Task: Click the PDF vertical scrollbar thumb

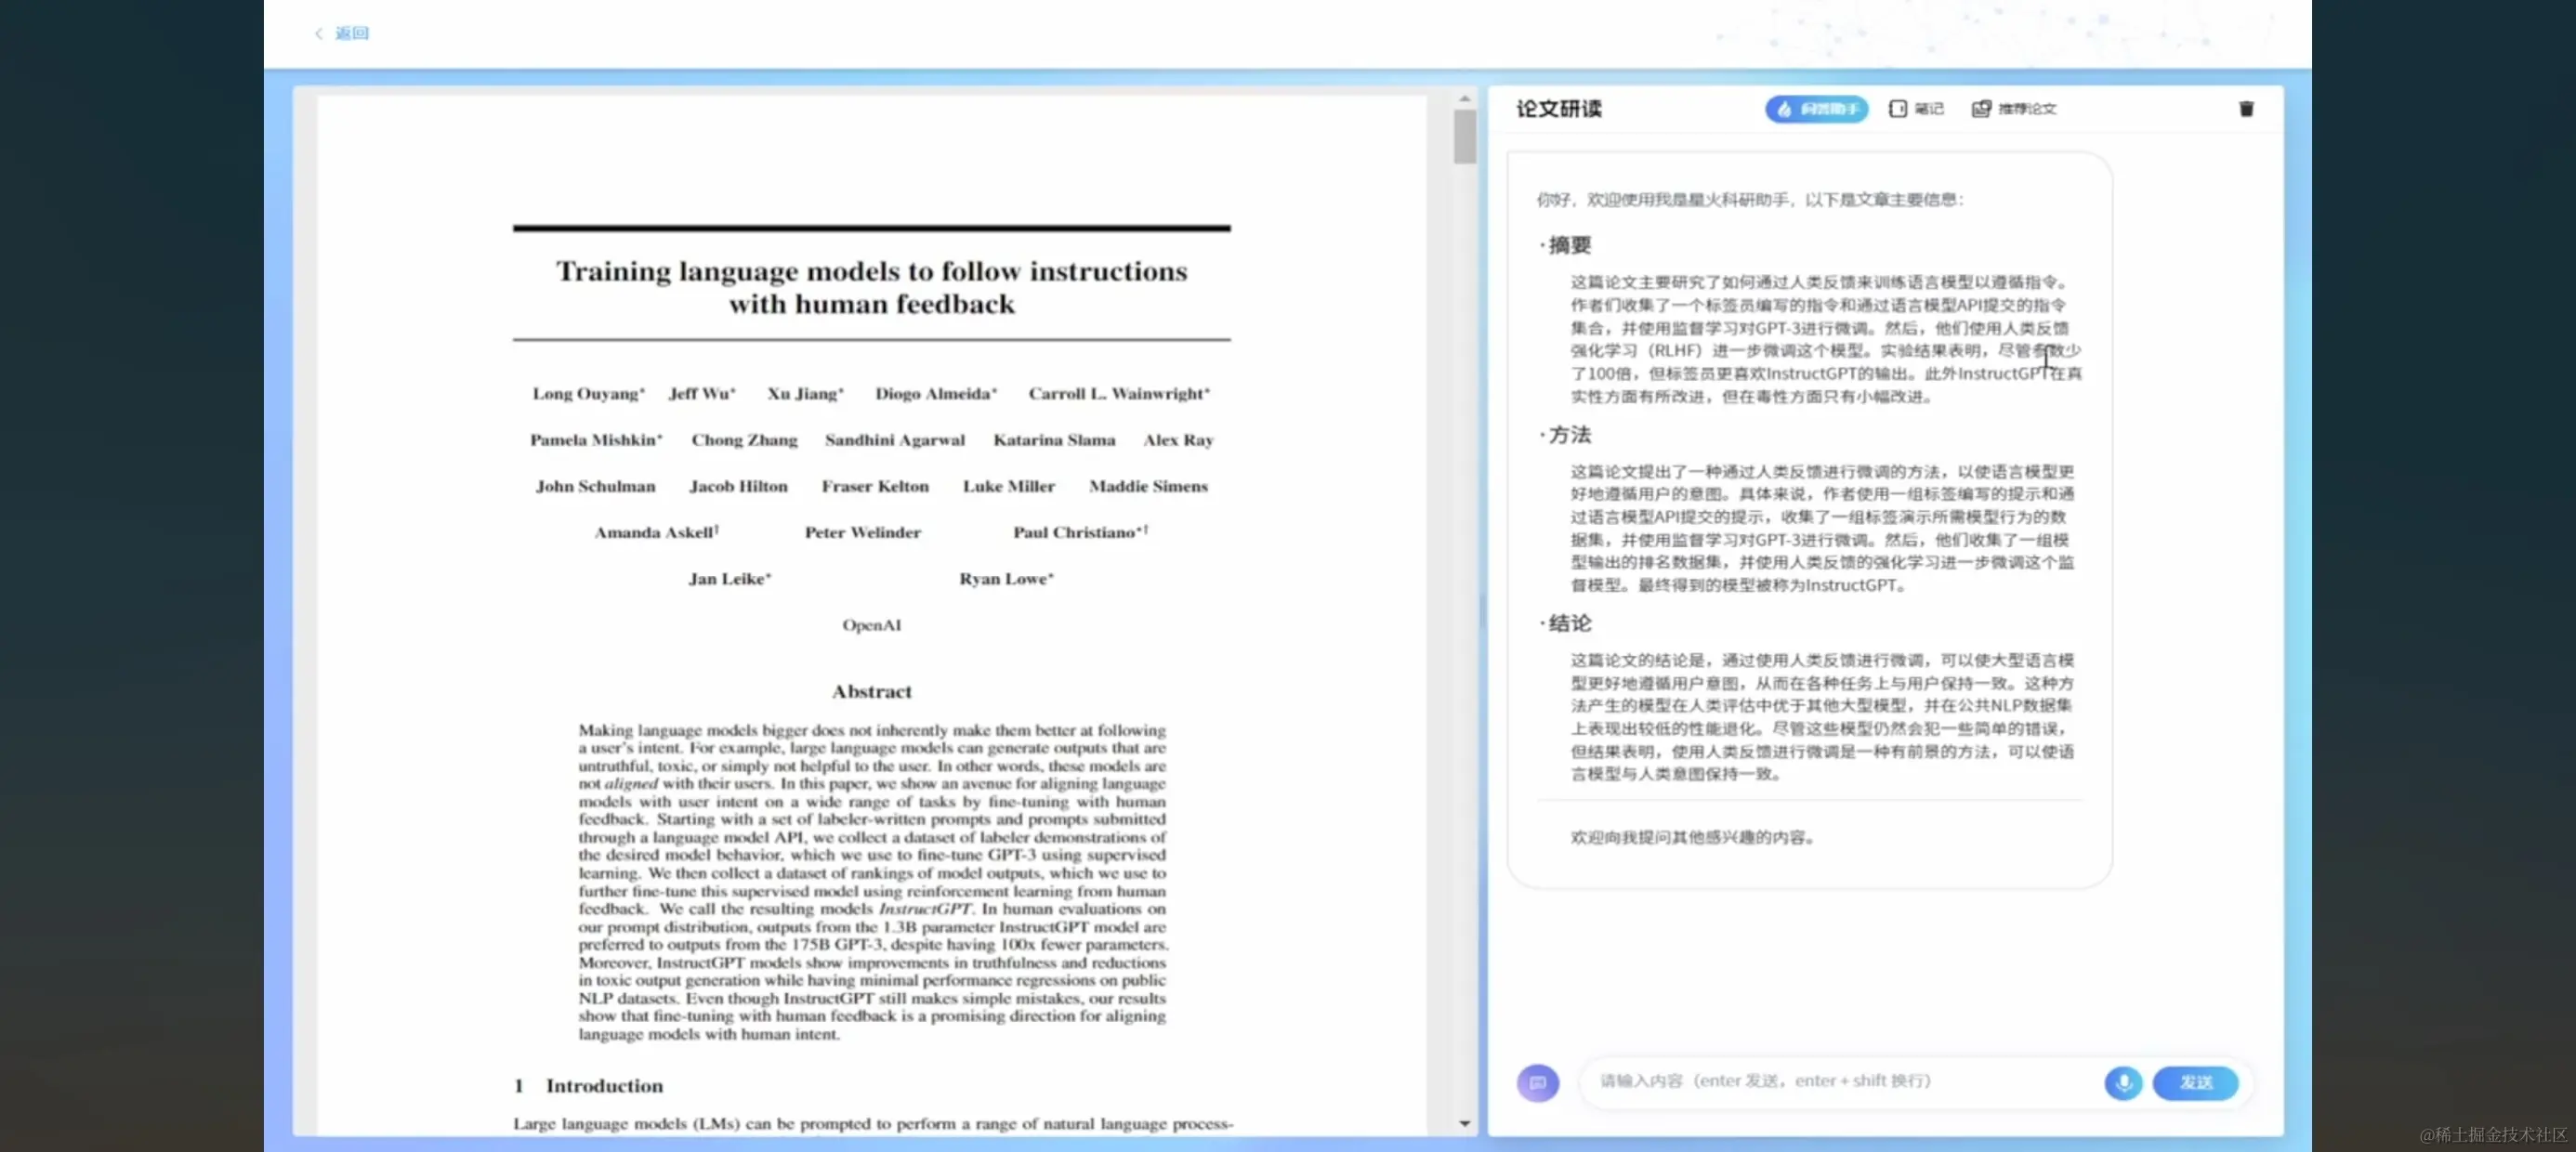Action: tap(1464, 137)
